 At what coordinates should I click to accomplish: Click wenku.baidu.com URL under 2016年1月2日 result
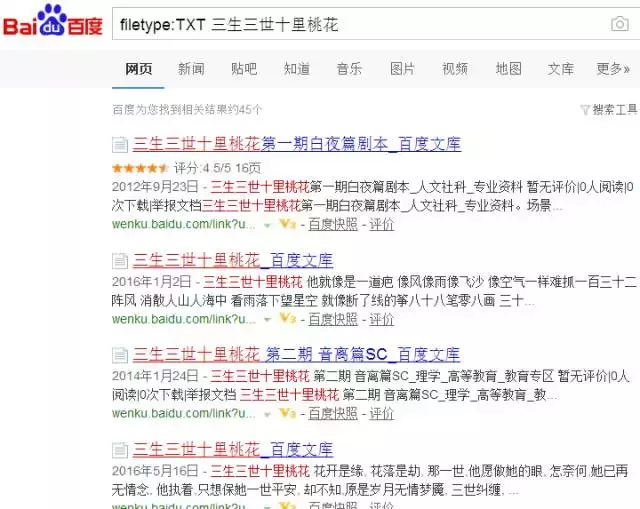[184, 319]
